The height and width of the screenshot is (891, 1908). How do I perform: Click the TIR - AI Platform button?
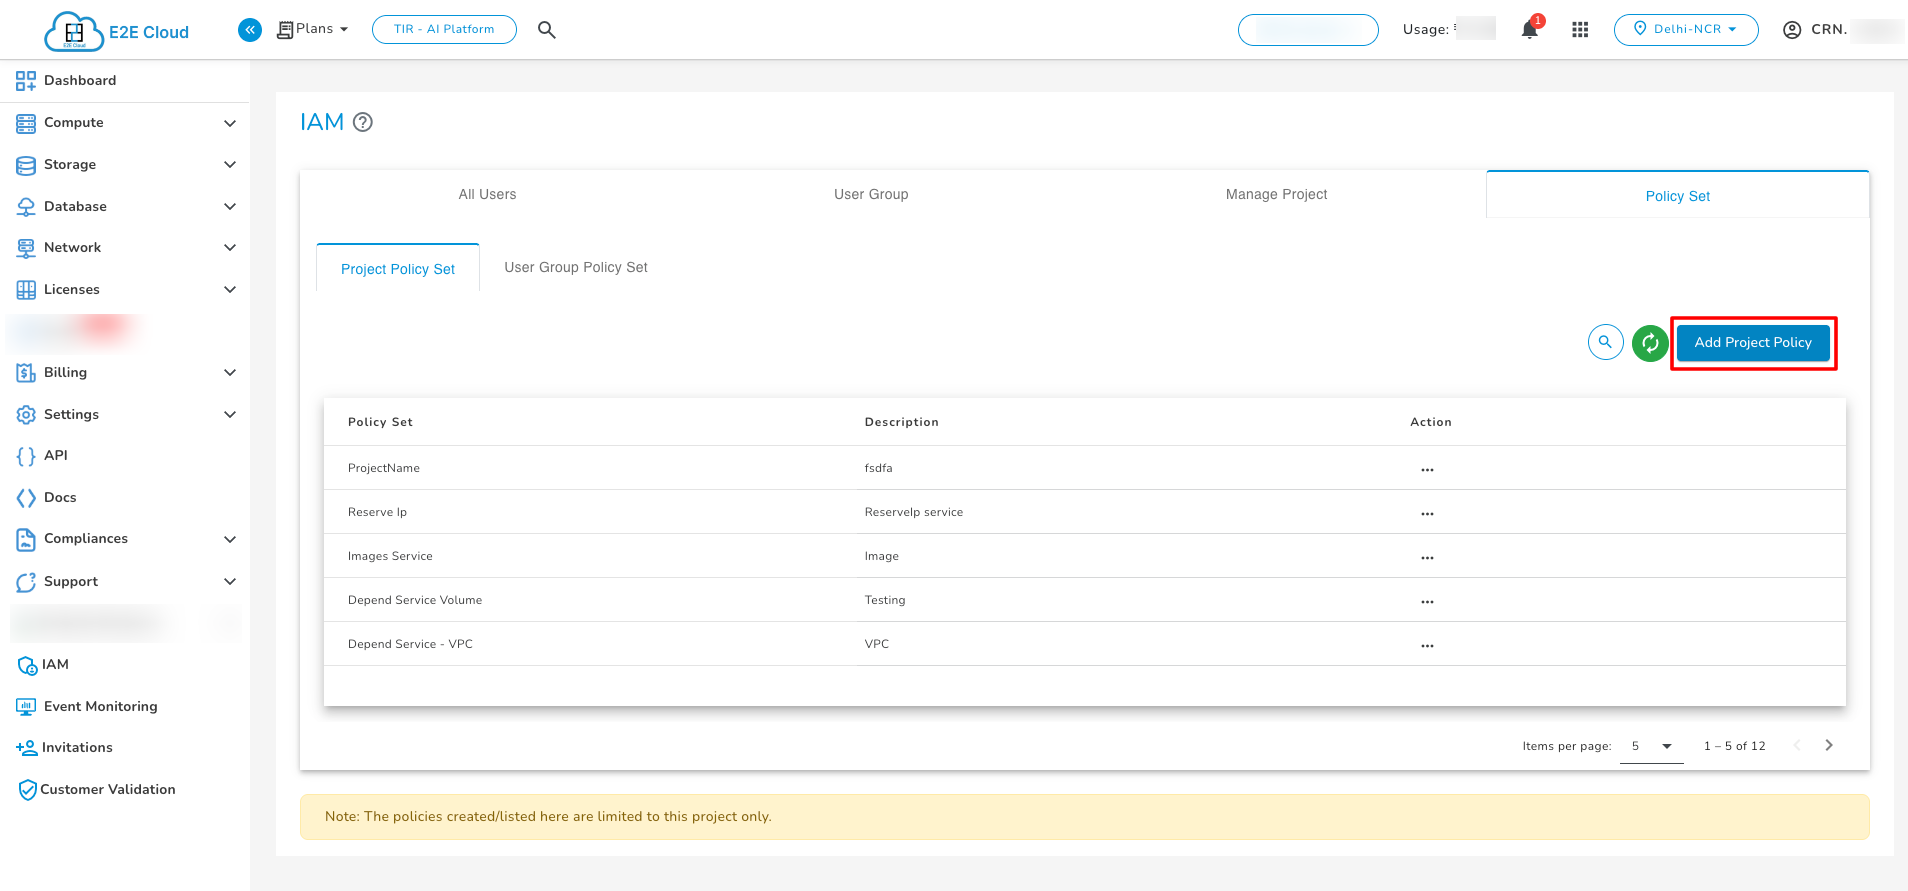point(444,30)
